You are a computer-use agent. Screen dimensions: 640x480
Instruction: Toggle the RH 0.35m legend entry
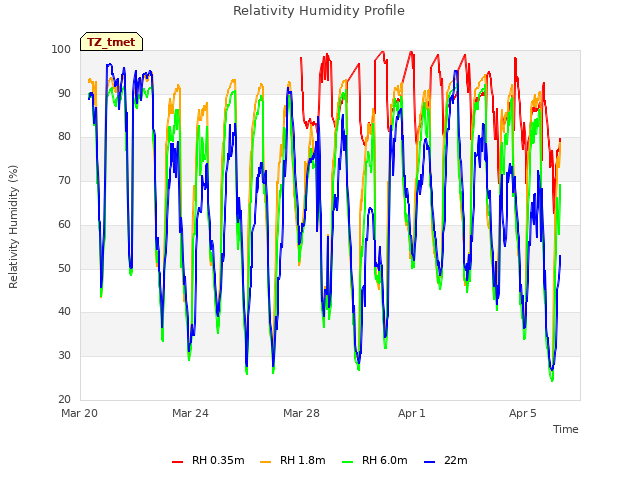[x=208, y=460]
